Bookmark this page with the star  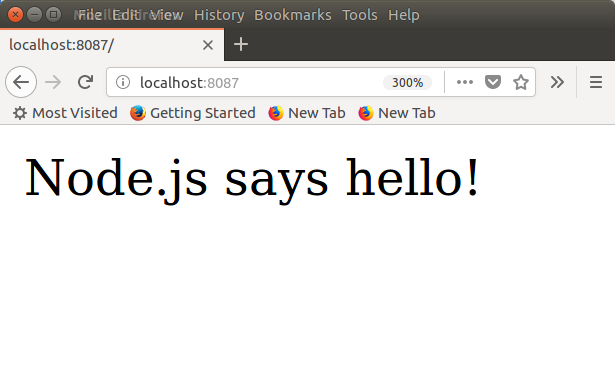[521, 82]
